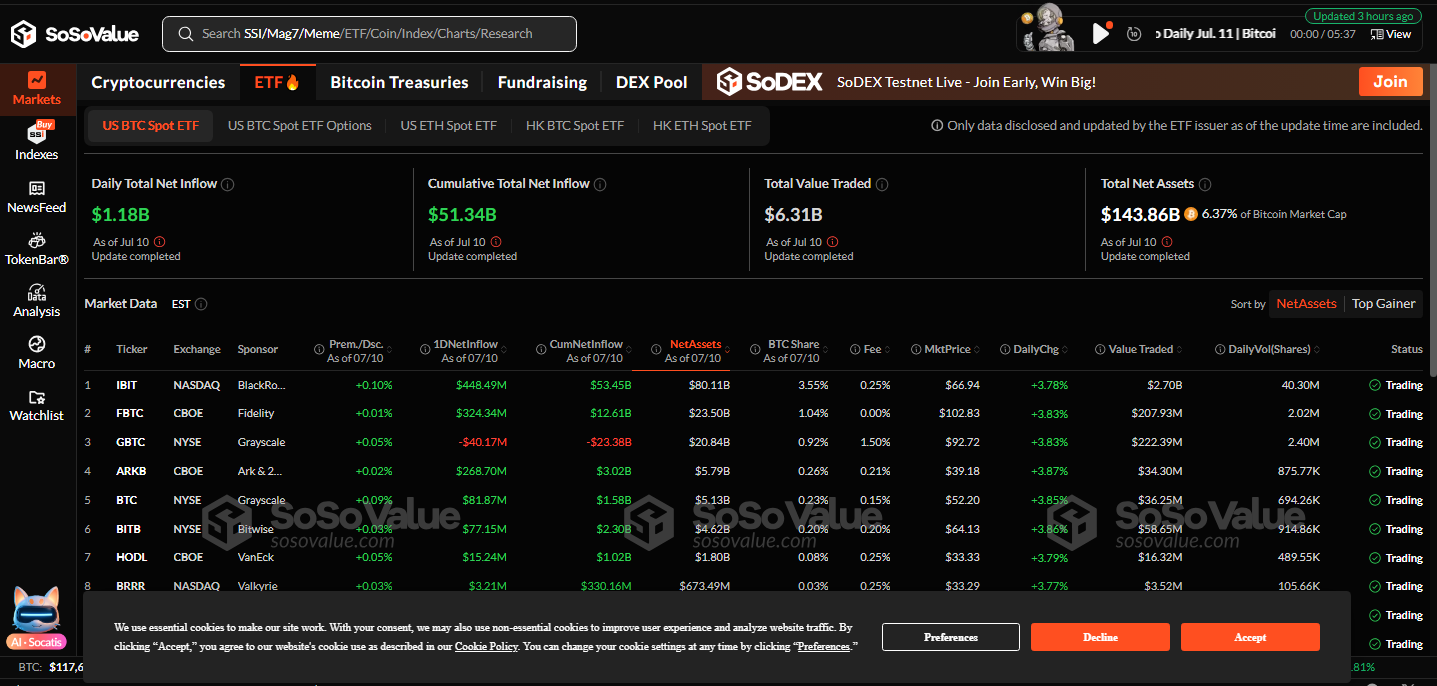Open the FBTC ticker row
This screenshot has width=1437, height=686.
click(754, 413)
